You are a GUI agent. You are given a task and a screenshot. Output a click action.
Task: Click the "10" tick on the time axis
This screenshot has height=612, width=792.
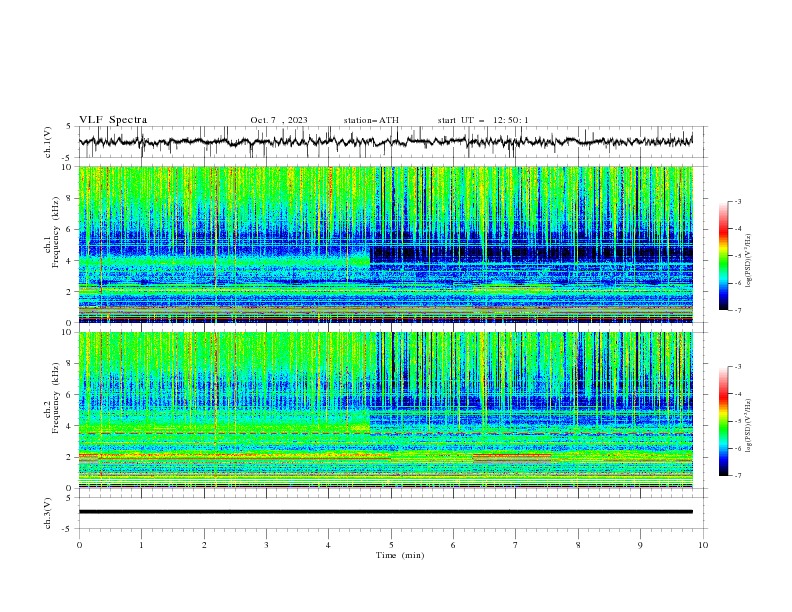[x=703, y=545]
